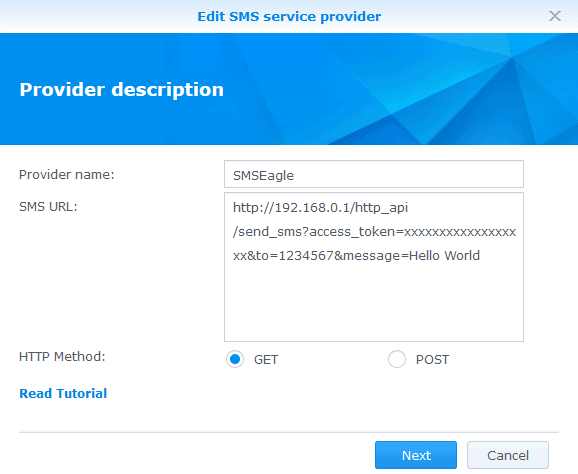Focus the SMS URL text area
This screenshot has width=578, height=474.
(x=374, y=267)
